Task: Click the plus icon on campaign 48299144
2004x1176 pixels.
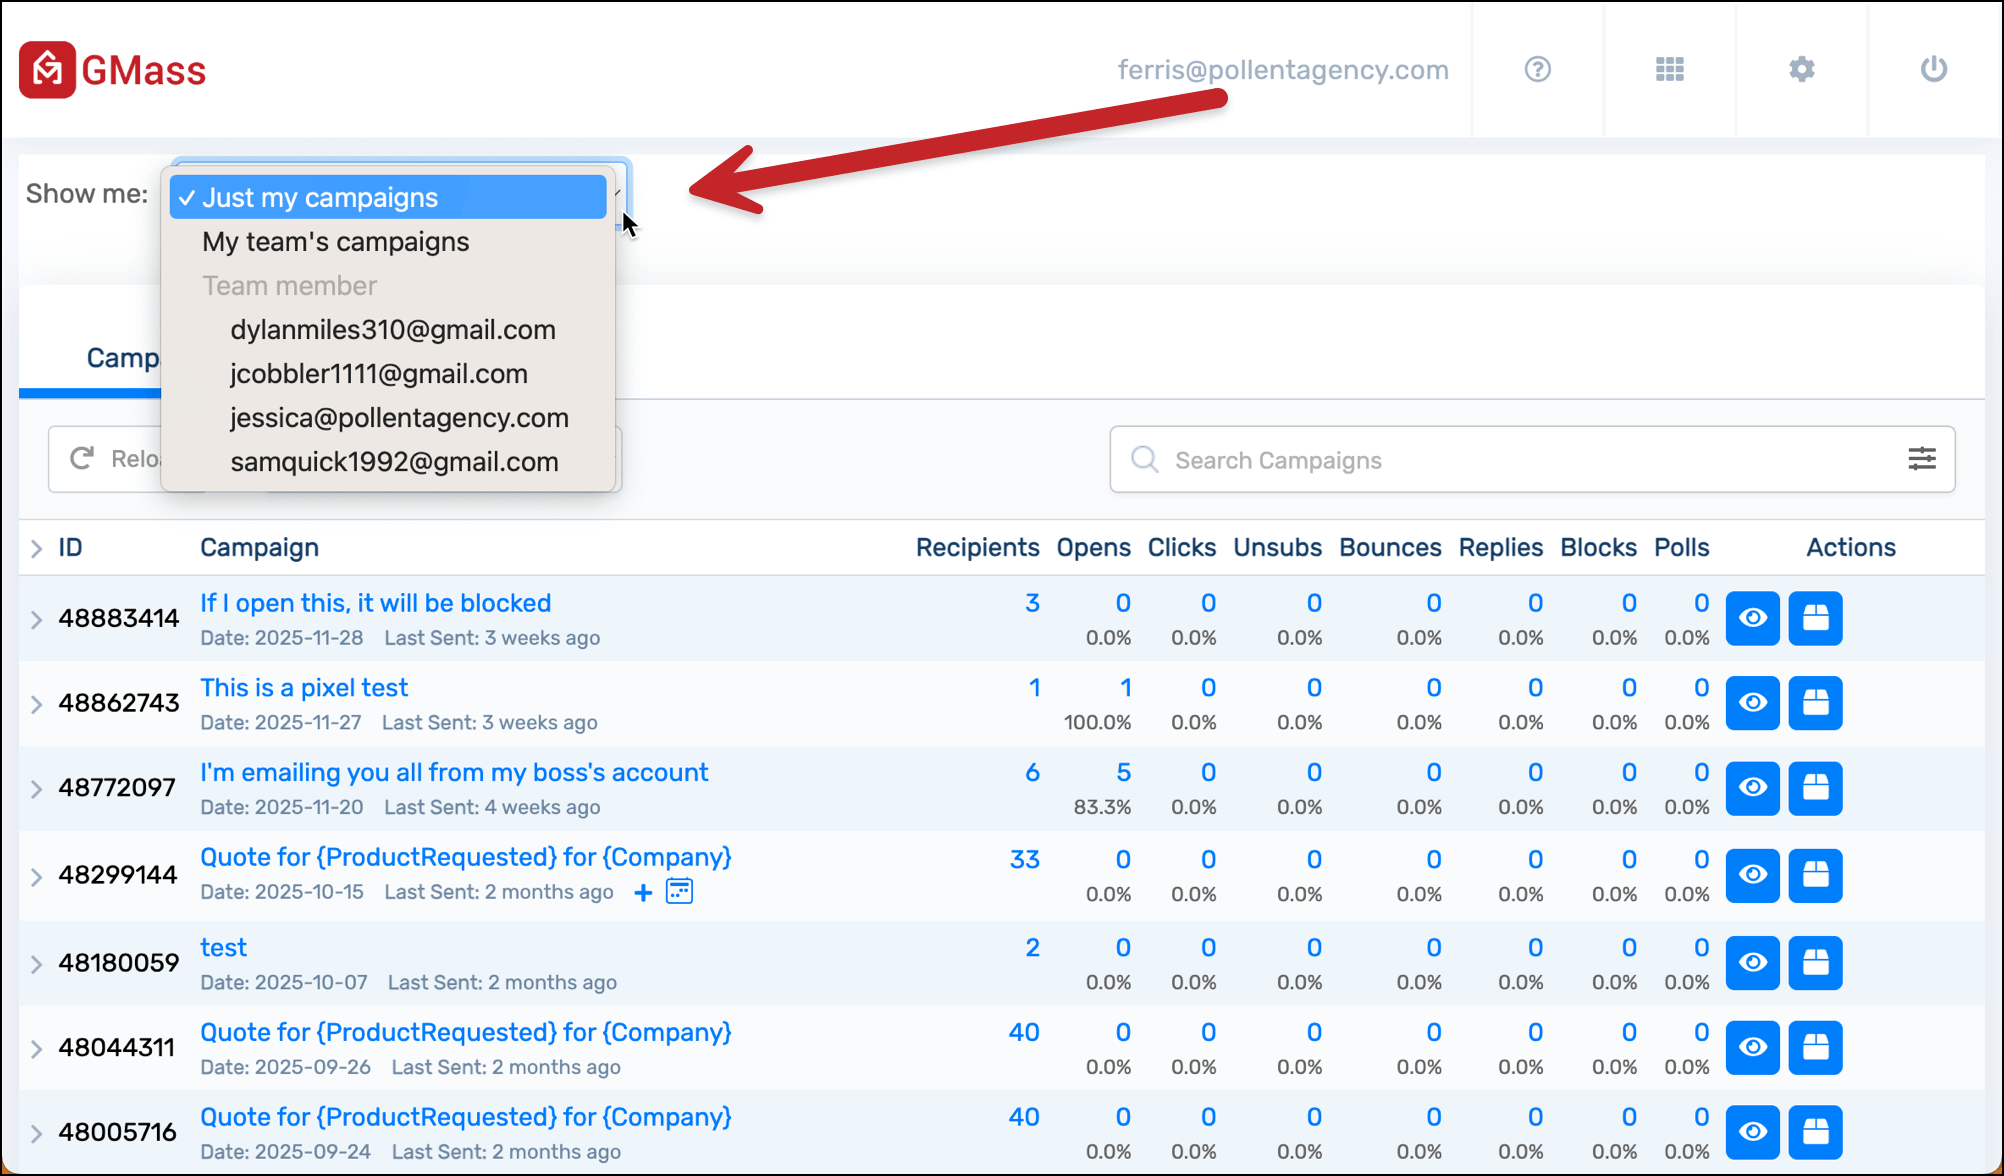Action: pyautogui.click(x=643, y=892)
